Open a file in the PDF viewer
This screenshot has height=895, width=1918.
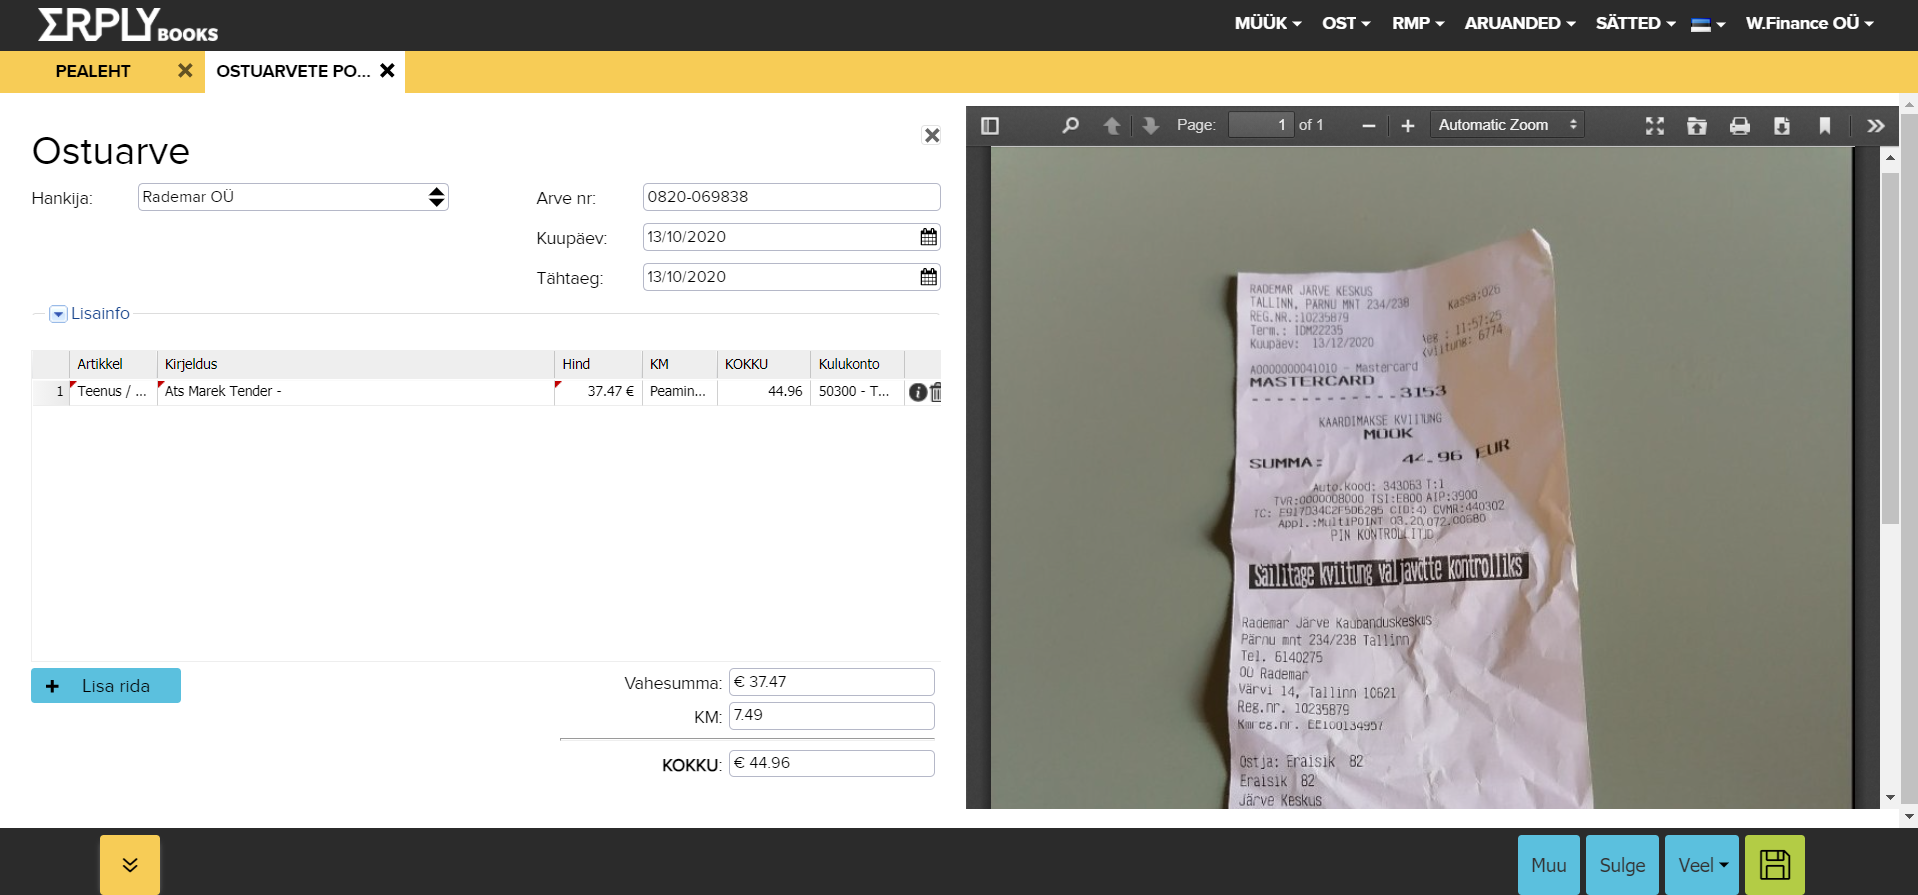click(1697, 126)
